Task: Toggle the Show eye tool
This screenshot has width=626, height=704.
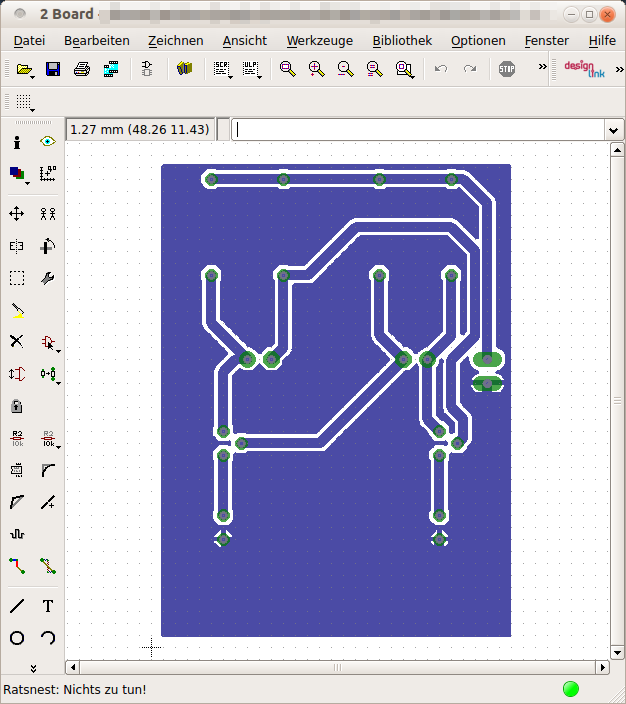Action: [x=48, y=142]
